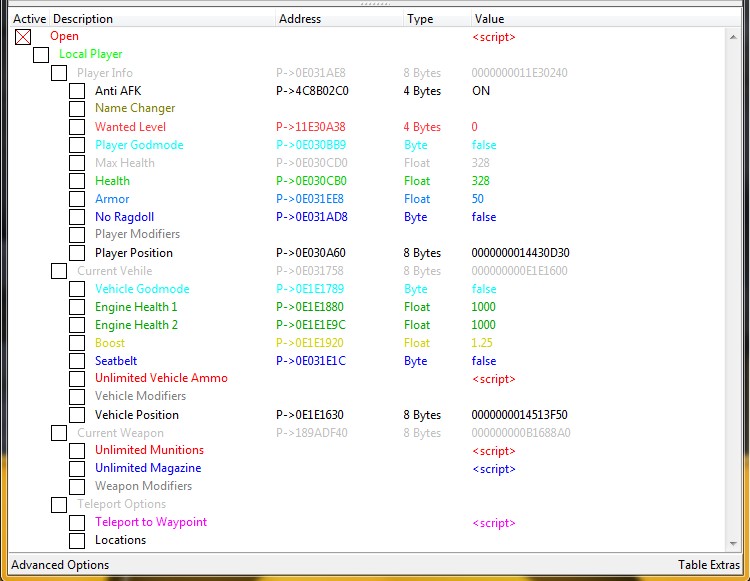Expand the Local Player group
This screenshot has height=581, width=750.
pyautogui.click(x=41, y=55)
